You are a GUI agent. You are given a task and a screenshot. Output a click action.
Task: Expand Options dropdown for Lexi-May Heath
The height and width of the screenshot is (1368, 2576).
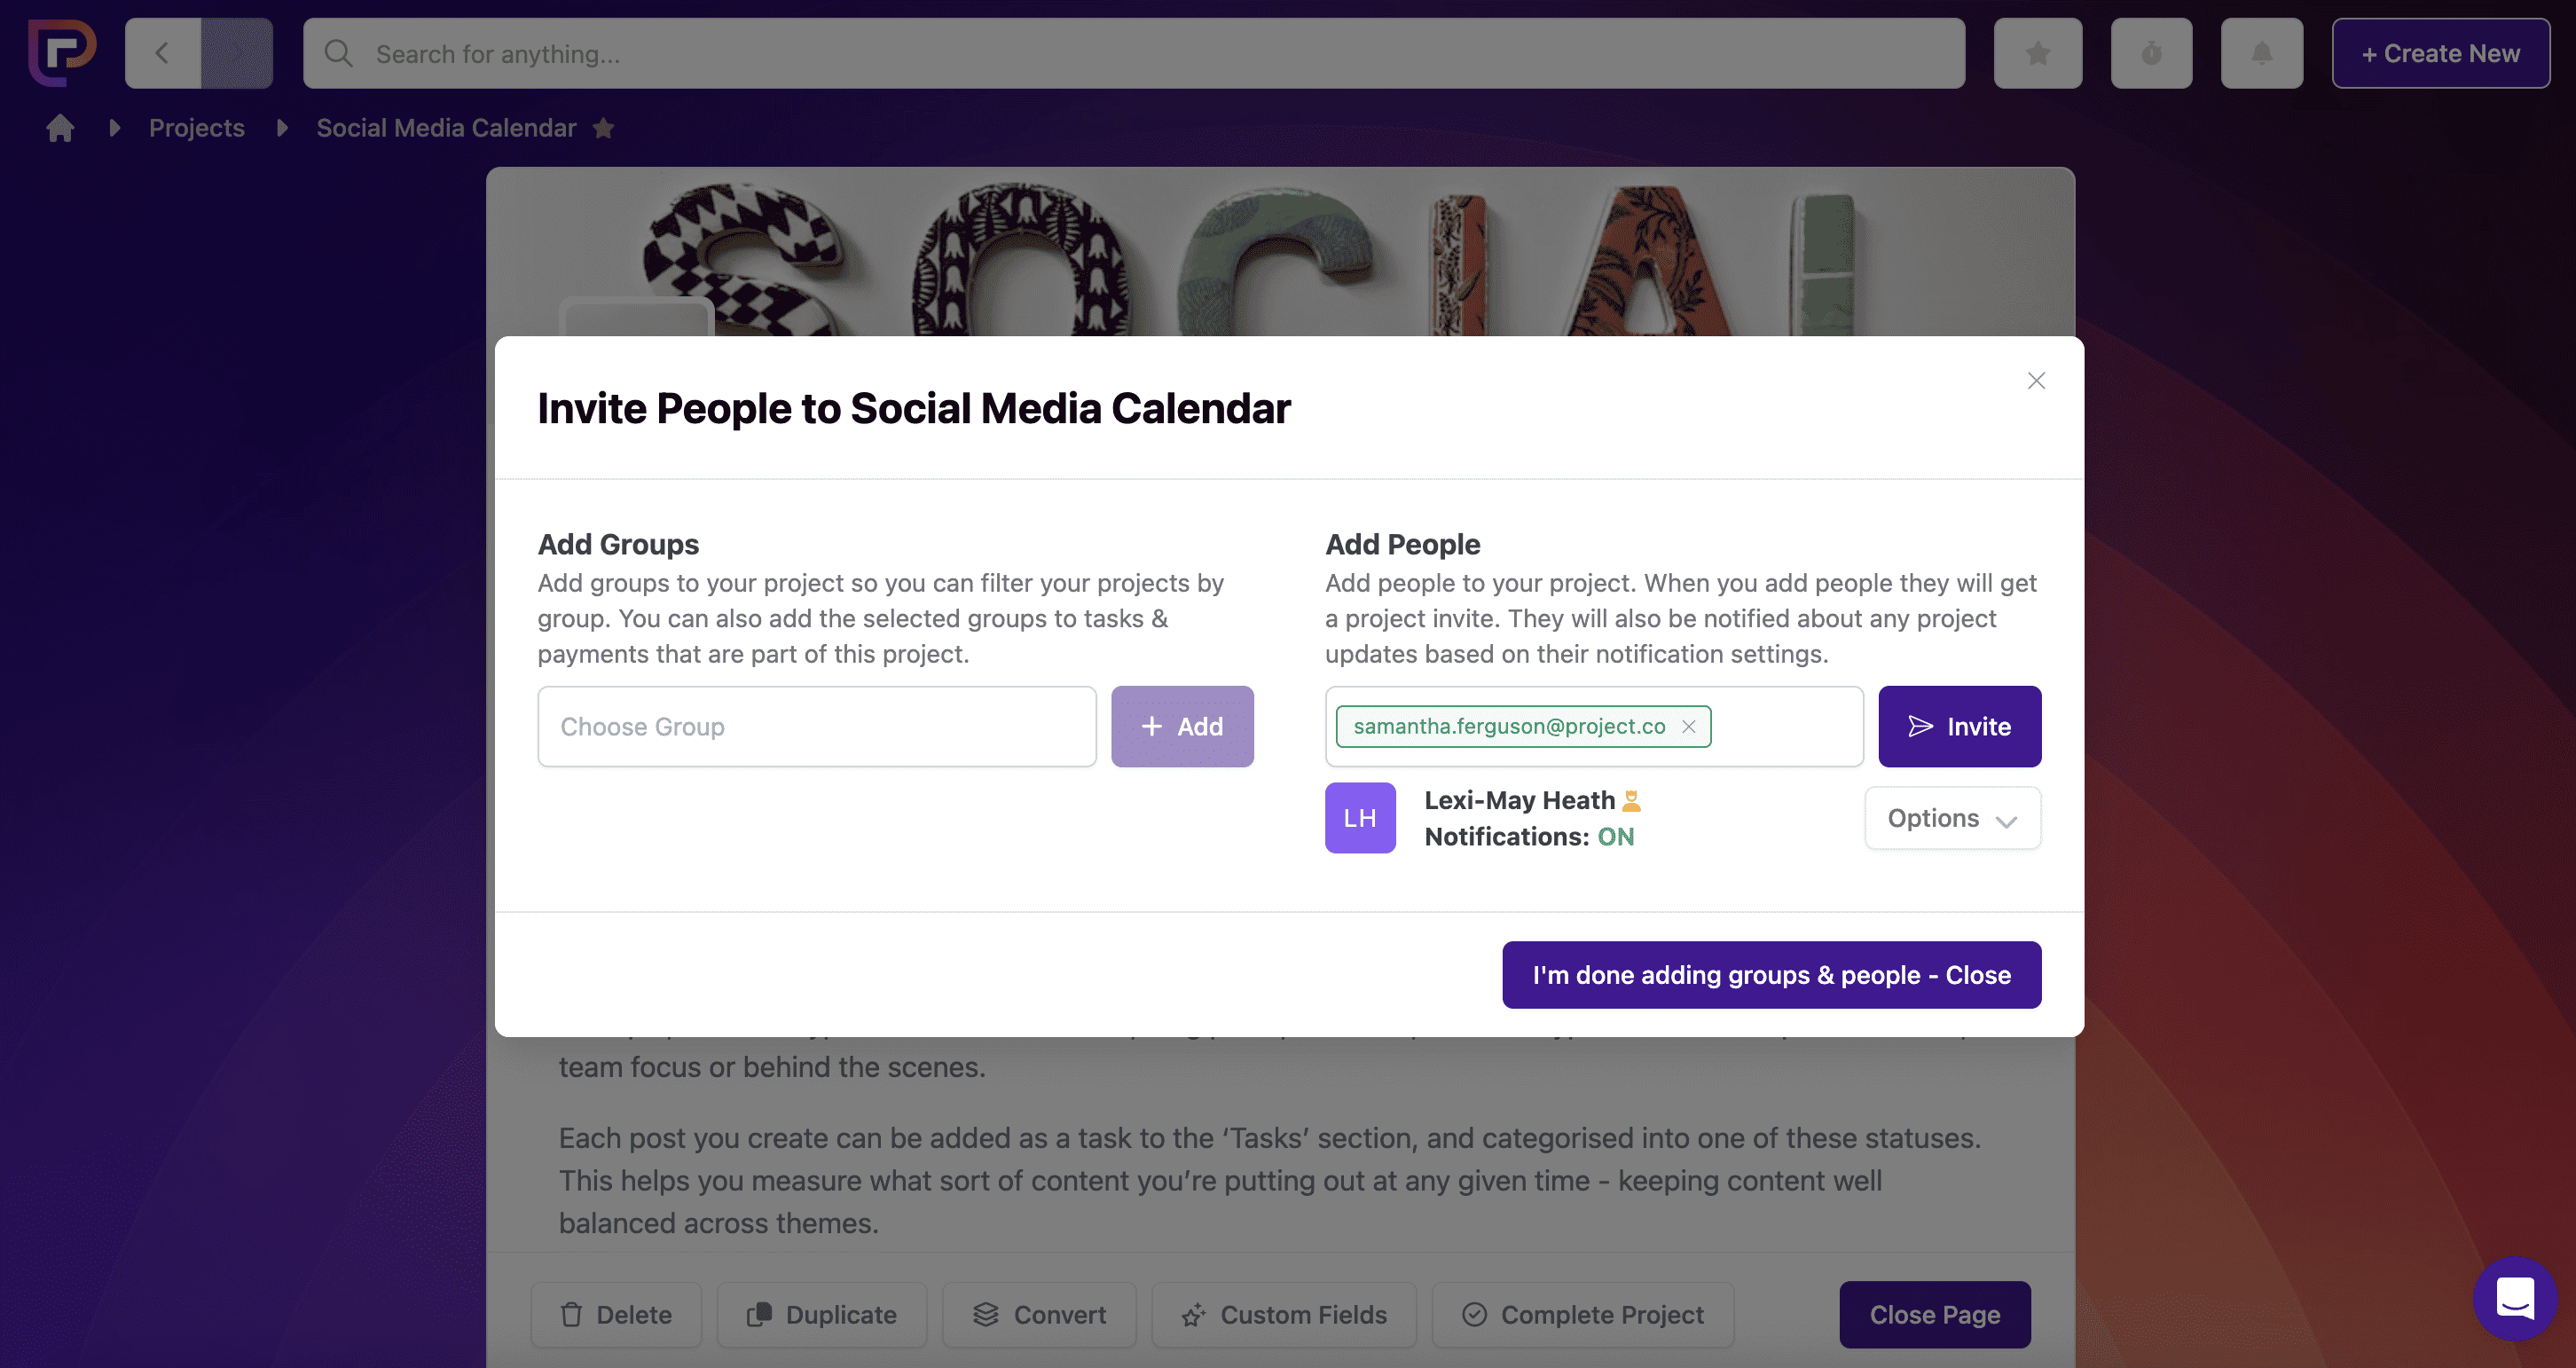[x=1952, y=818]
